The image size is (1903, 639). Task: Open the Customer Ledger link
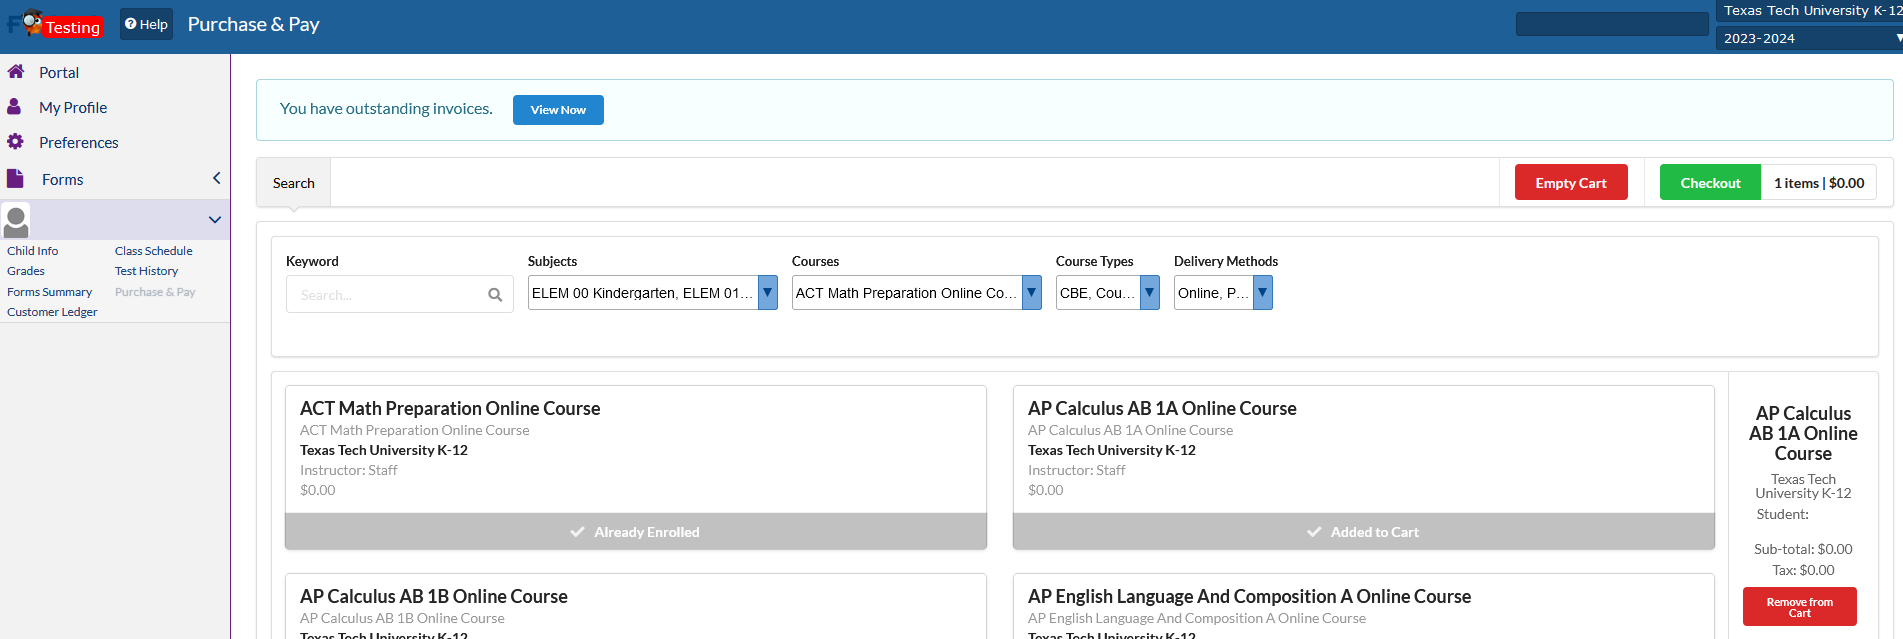tap(52, 312)
